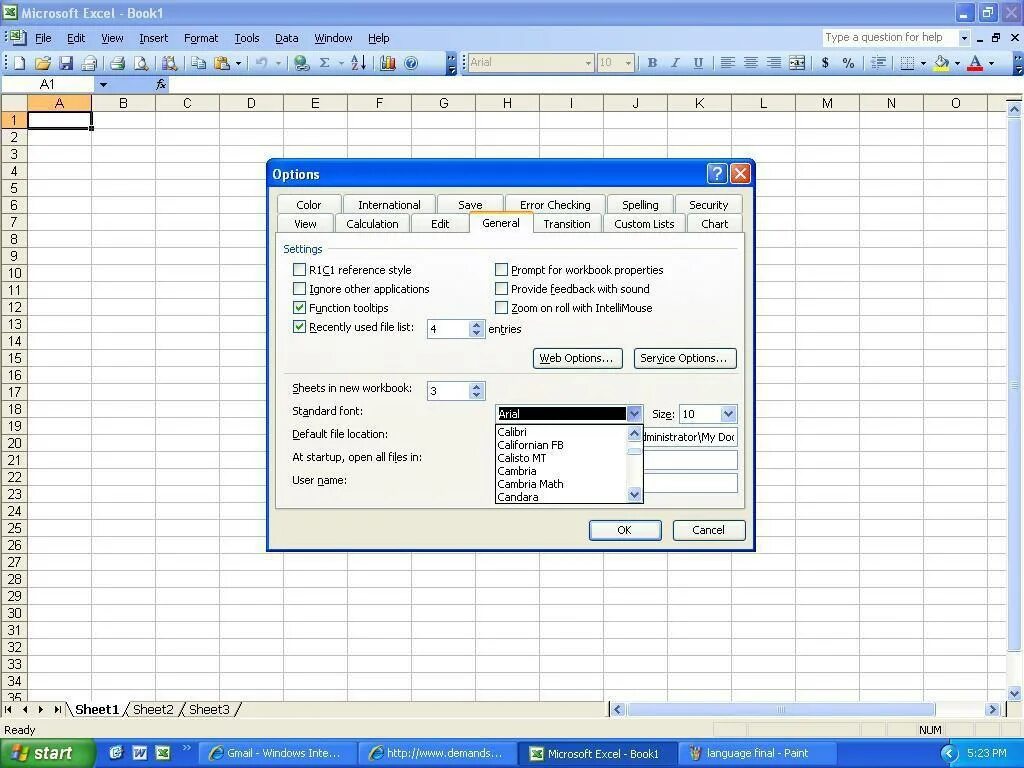The height and width of the screenshot is (768, 1024).
Task: Open the toolbar Font name dropdown
Action: 588,63
